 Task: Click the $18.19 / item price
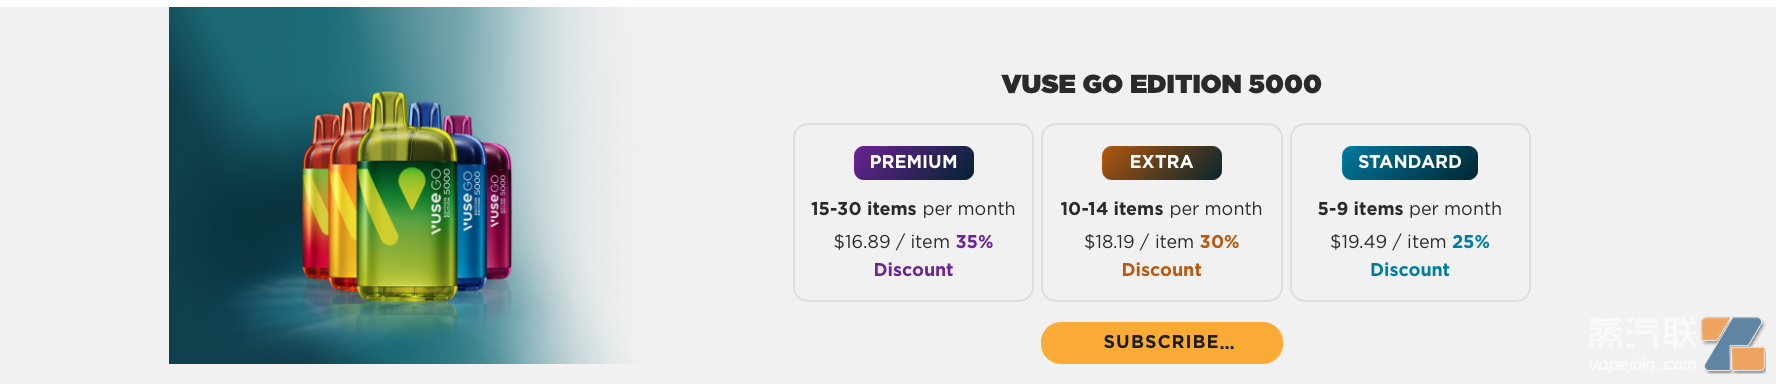click(x=1139, y=242)
